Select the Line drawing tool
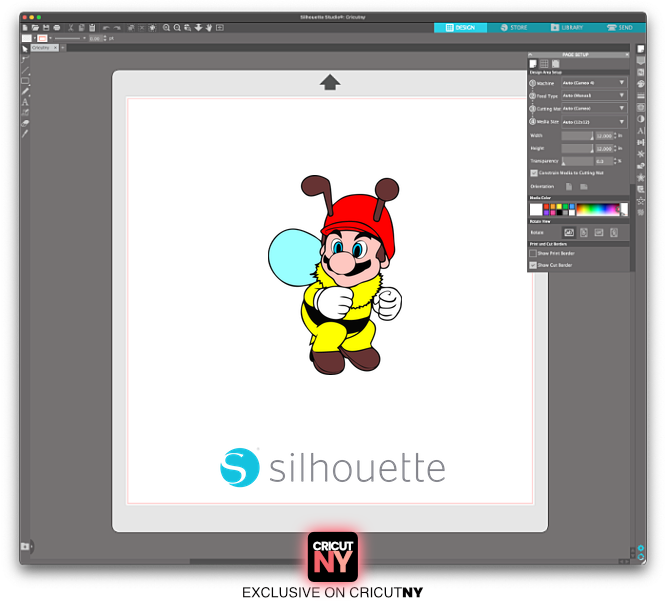665x604 pixels. coord(25,70)
